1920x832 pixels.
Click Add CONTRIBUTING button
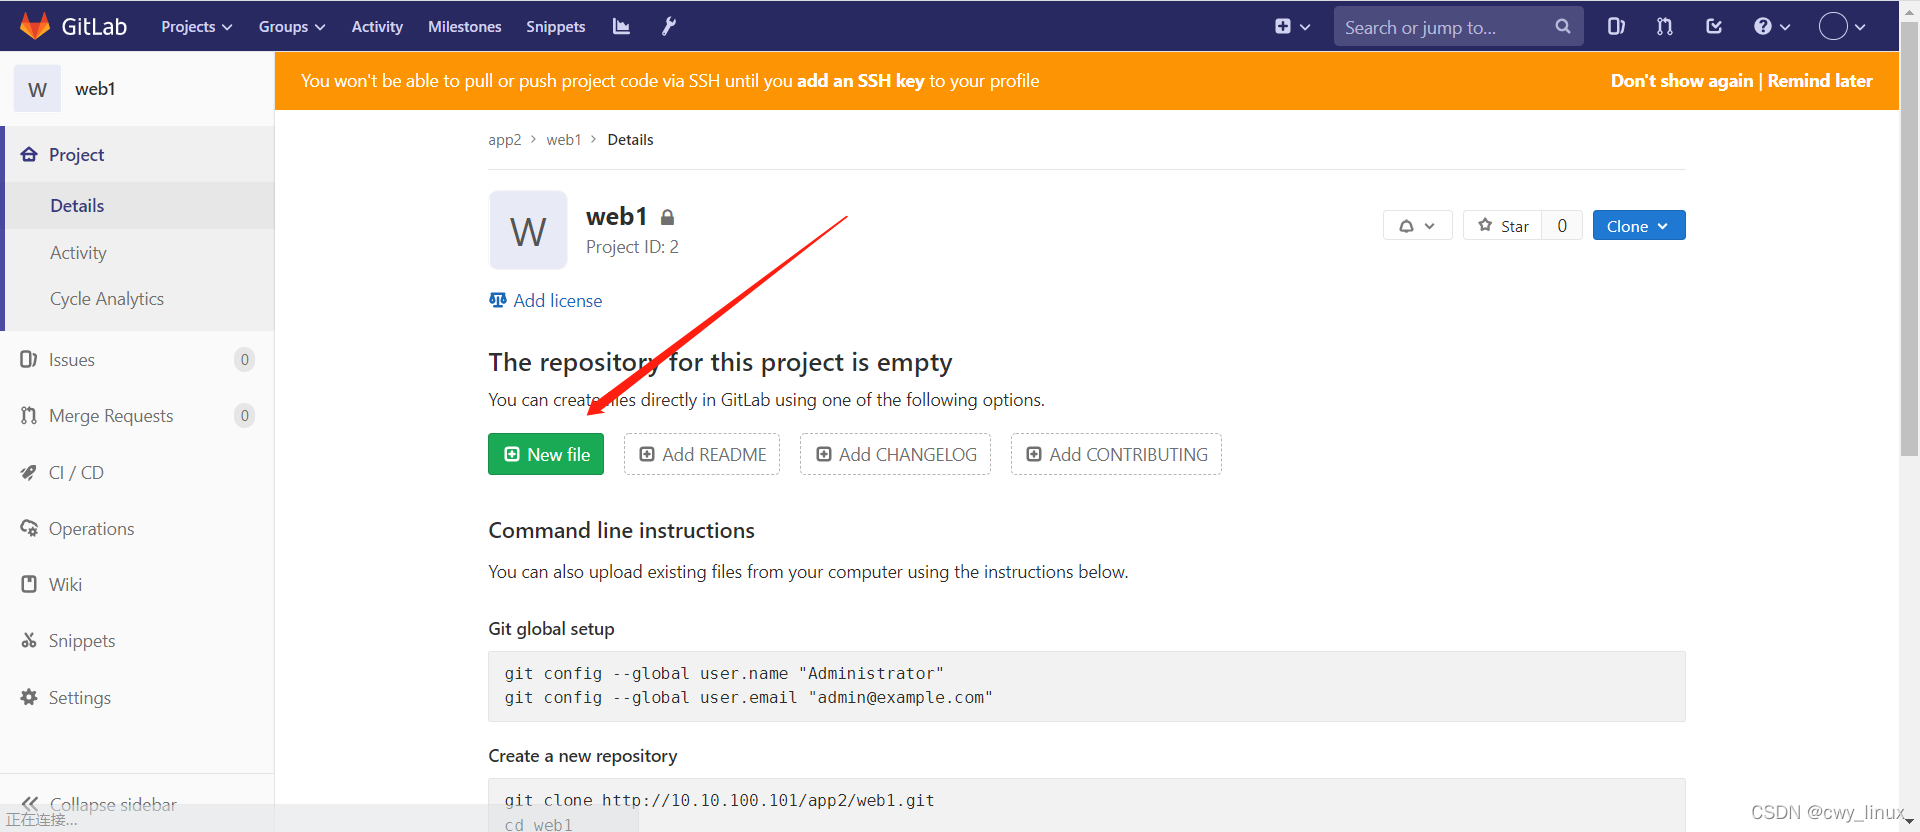click(x=1116, y=454)
